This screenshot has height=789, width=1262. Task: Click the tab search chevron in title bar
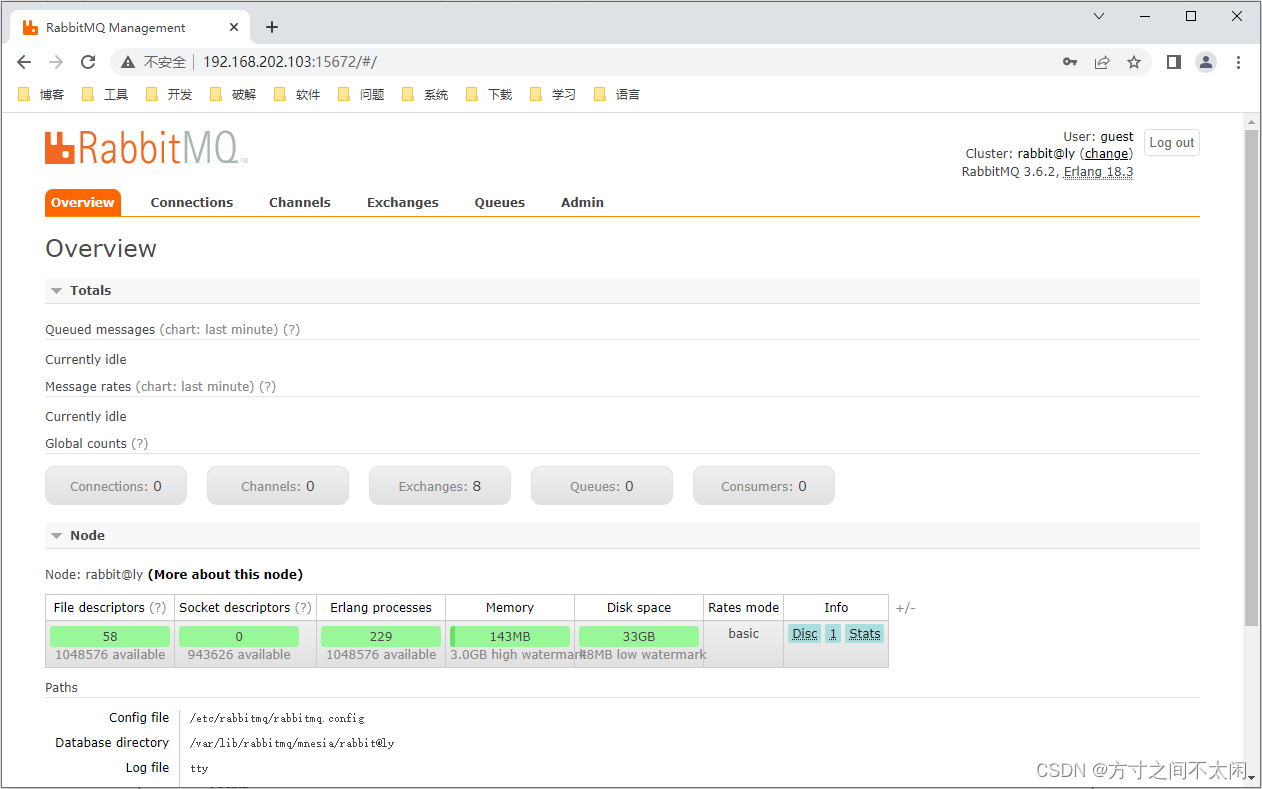(x=1099, y=16)
